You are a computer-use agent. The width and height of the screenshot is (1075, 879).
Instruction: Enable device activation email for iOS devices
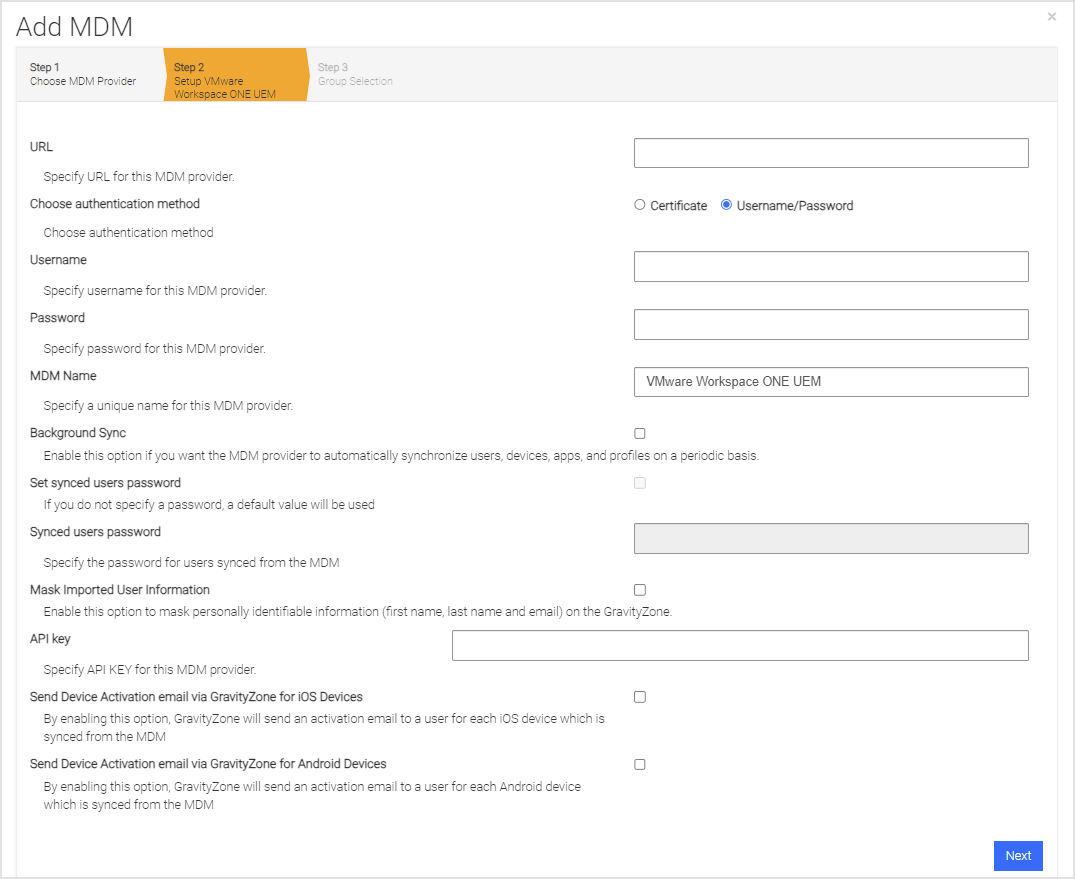click(639, 696)
